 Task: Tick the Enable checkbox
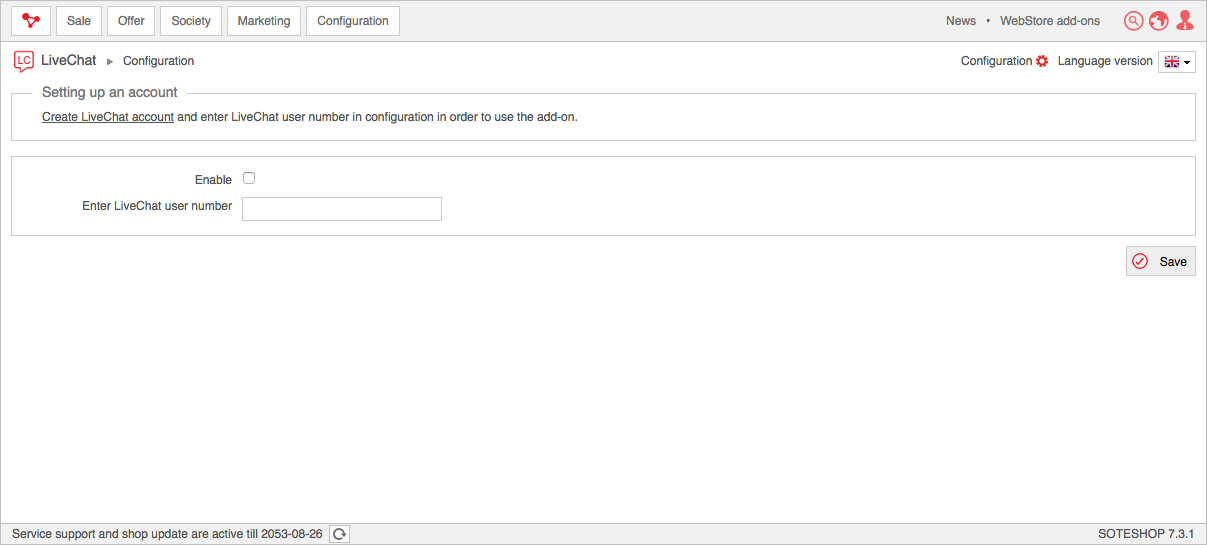coord(249,178)
